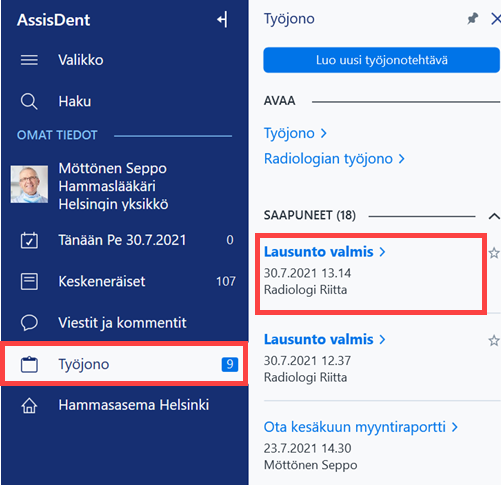
Task: Click the calendar check icon for Tänään
Action: [29, 240]
